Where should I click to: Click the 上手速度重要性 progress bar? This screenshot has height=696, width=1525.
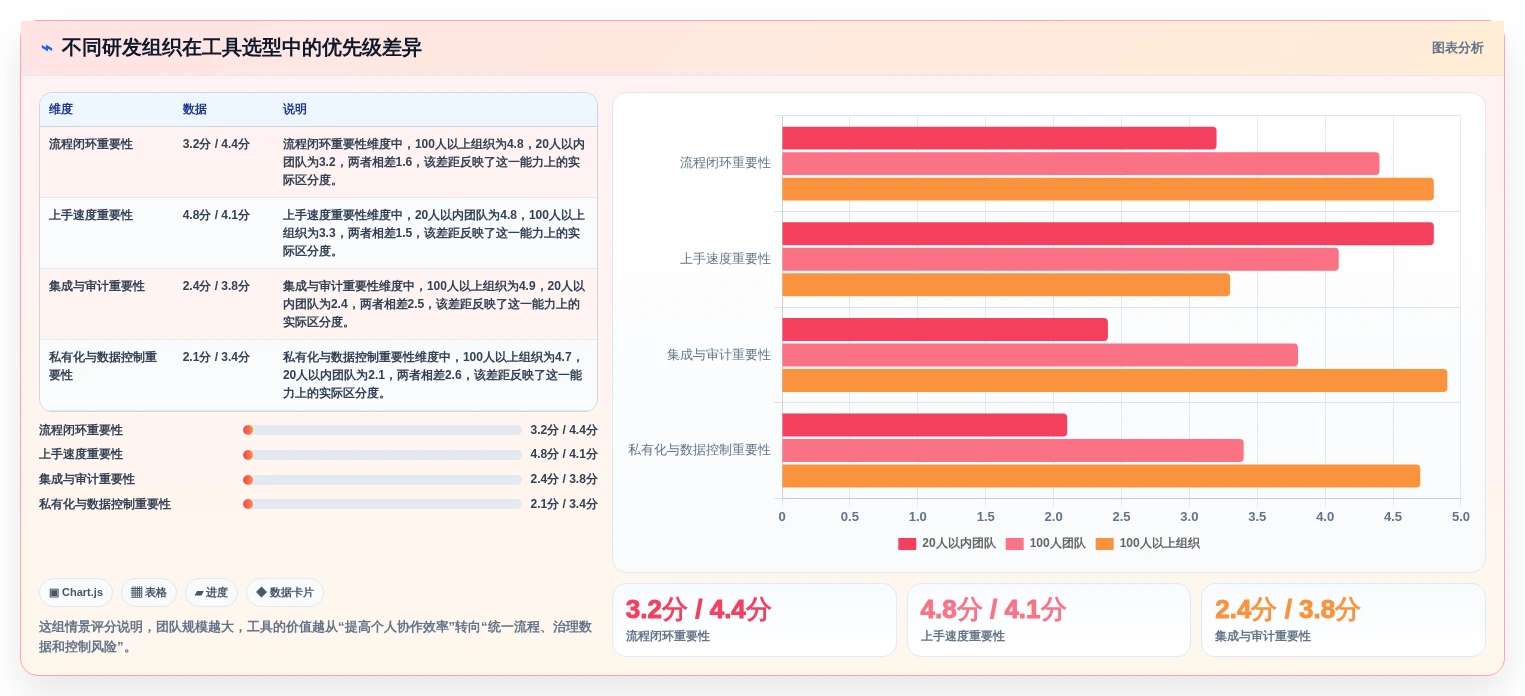[382, 455]
